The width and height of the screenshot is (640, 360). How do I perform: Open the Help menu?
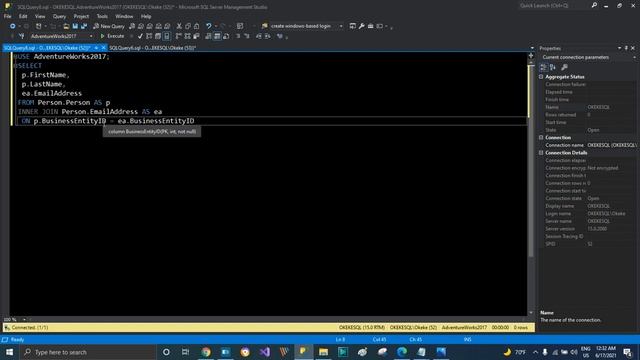[x=146, y=16]
